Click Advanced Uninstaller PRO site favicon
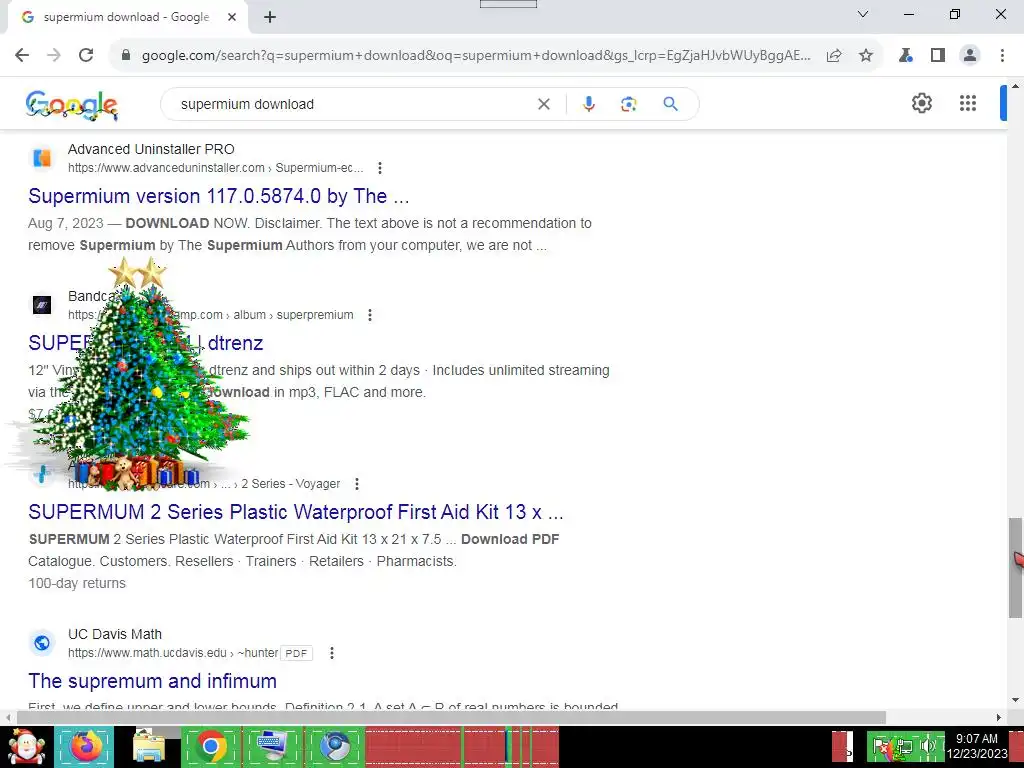 pyautogui.click(x=42, y=158)
